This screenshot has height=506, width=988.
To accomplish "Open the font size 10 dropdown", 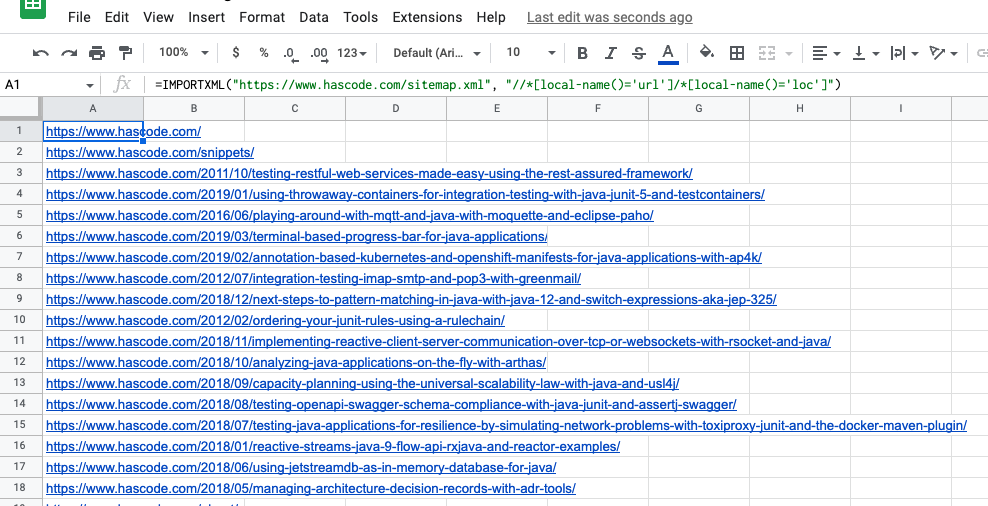I will pos(530,53).
